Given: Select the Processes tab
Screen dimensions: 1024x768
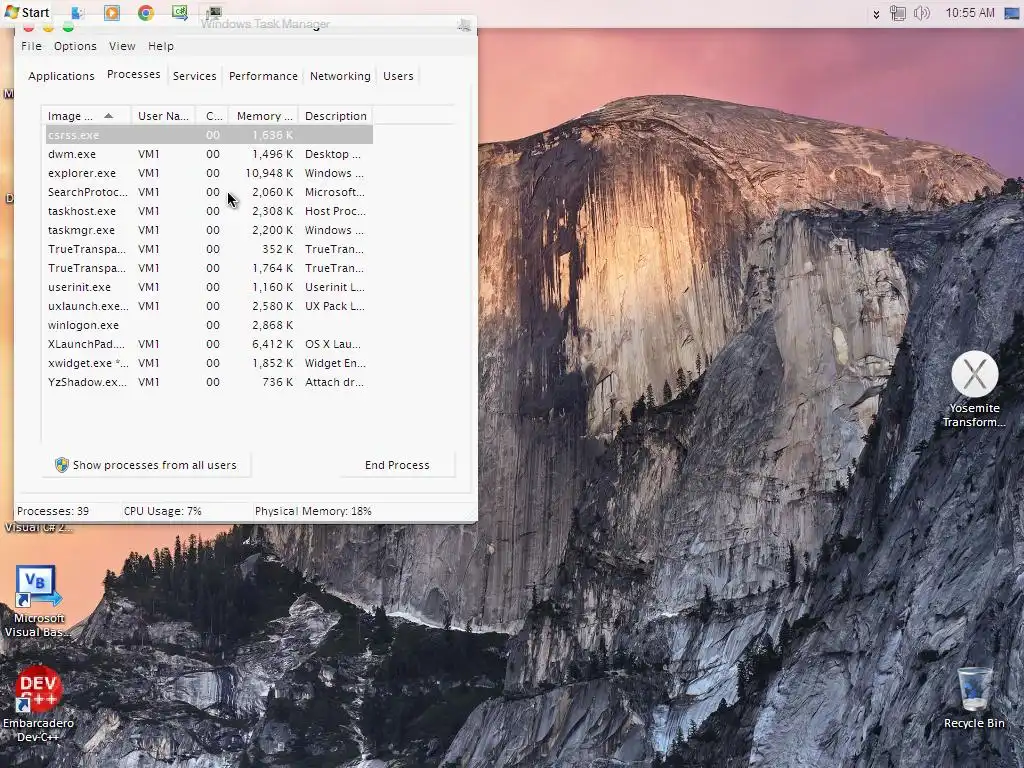Looking at the screenshot, I should pyautogui.click(x=134, y=74).
